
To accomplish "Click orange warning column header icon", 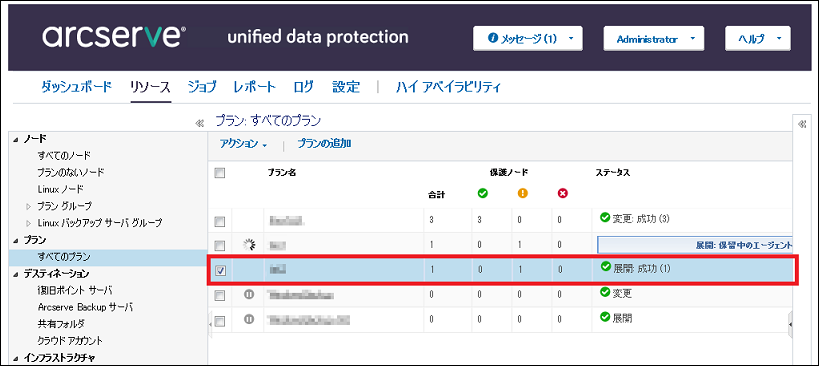I will coord(522,194).
